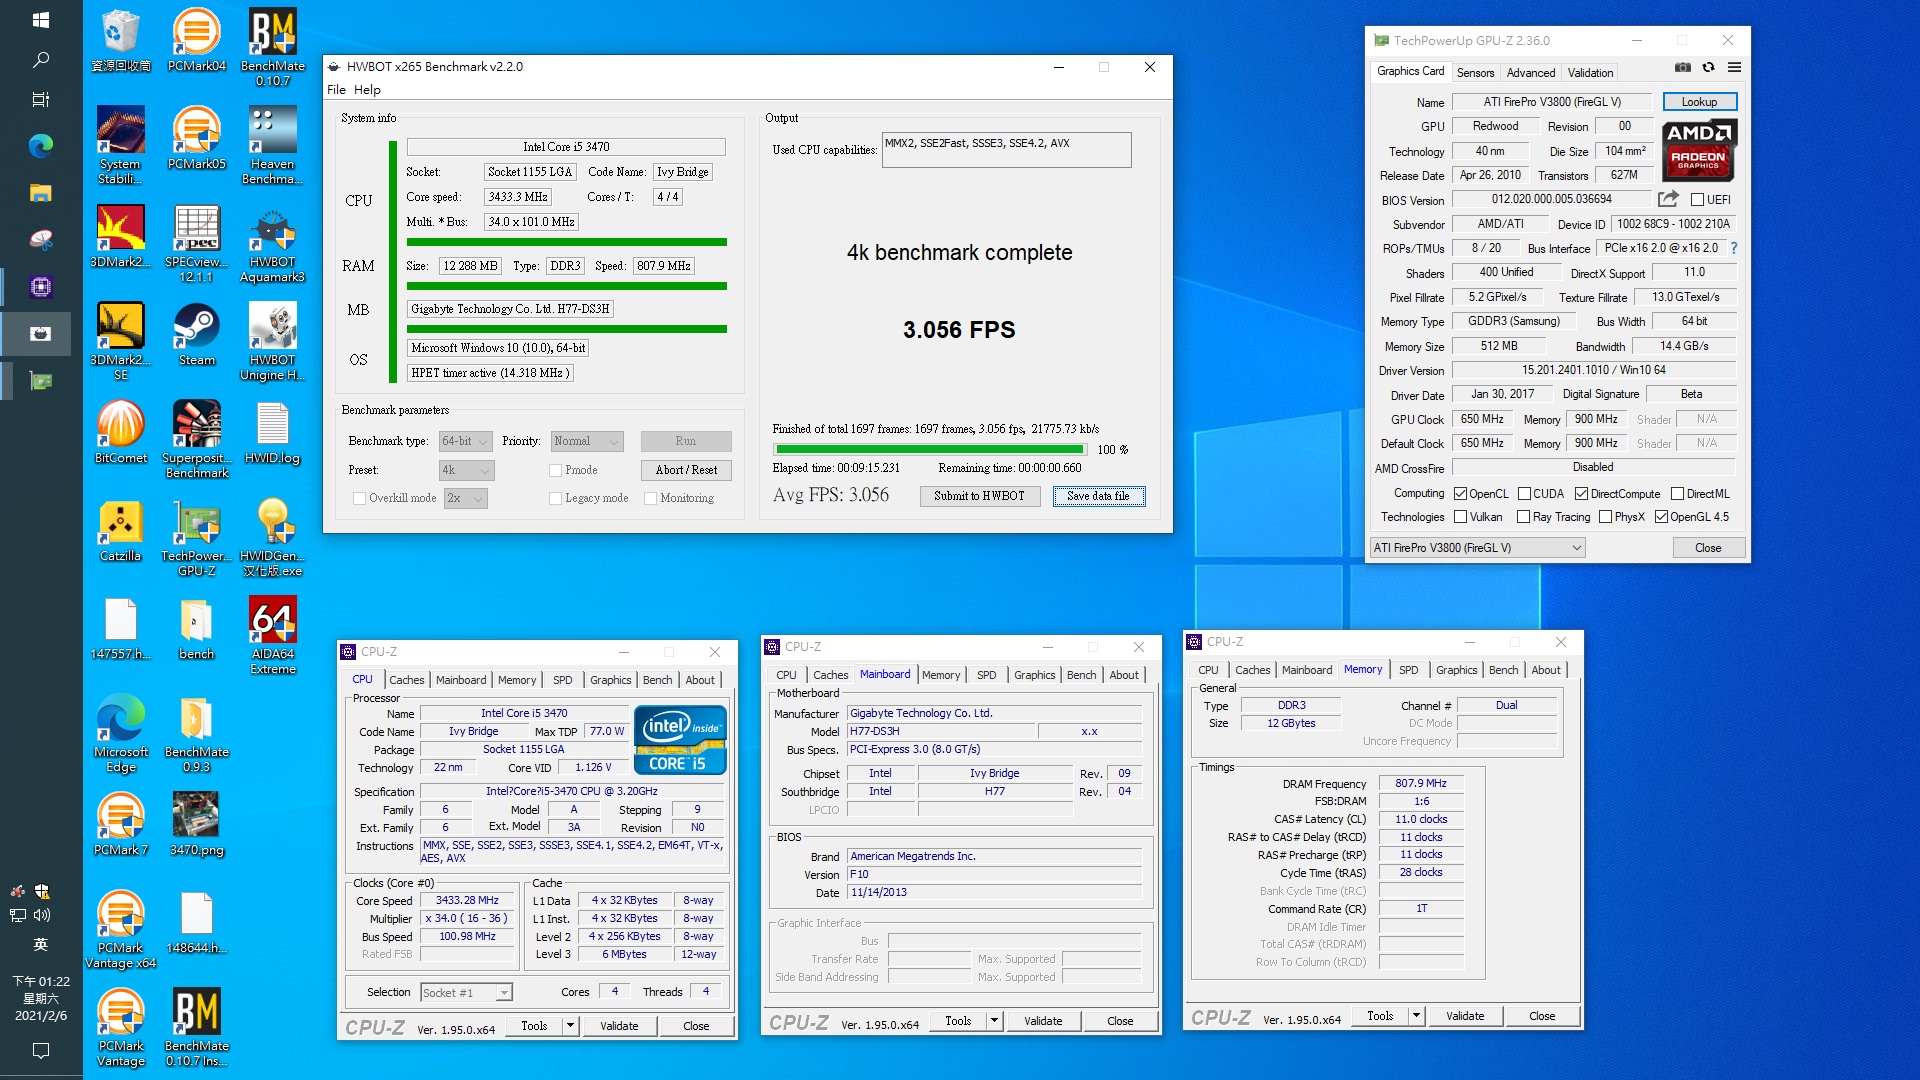This screenshot has width=1920, height=1080.
Task: Toggle OpenCL checkbox in GPU-Z
Action: pyautogui.click(x=1460, y=494)
